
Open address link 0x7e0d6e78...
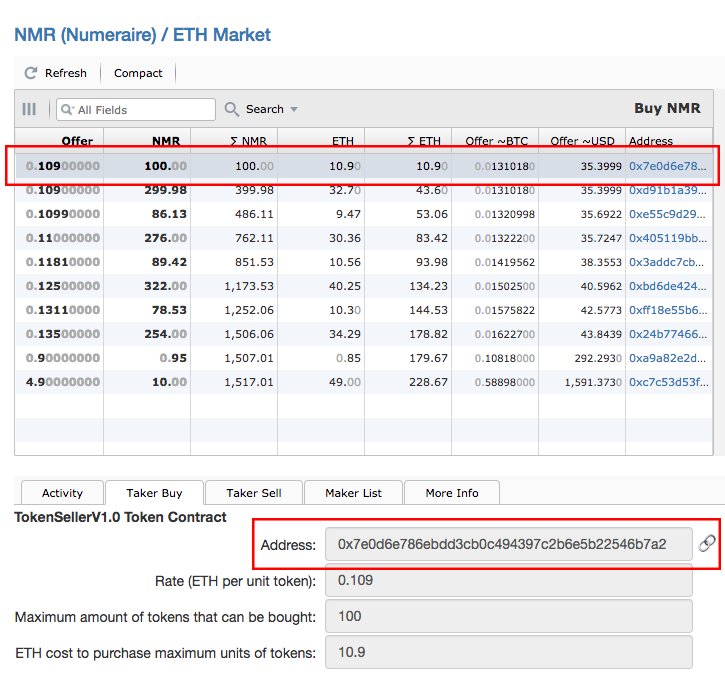(x=668, y=166)
